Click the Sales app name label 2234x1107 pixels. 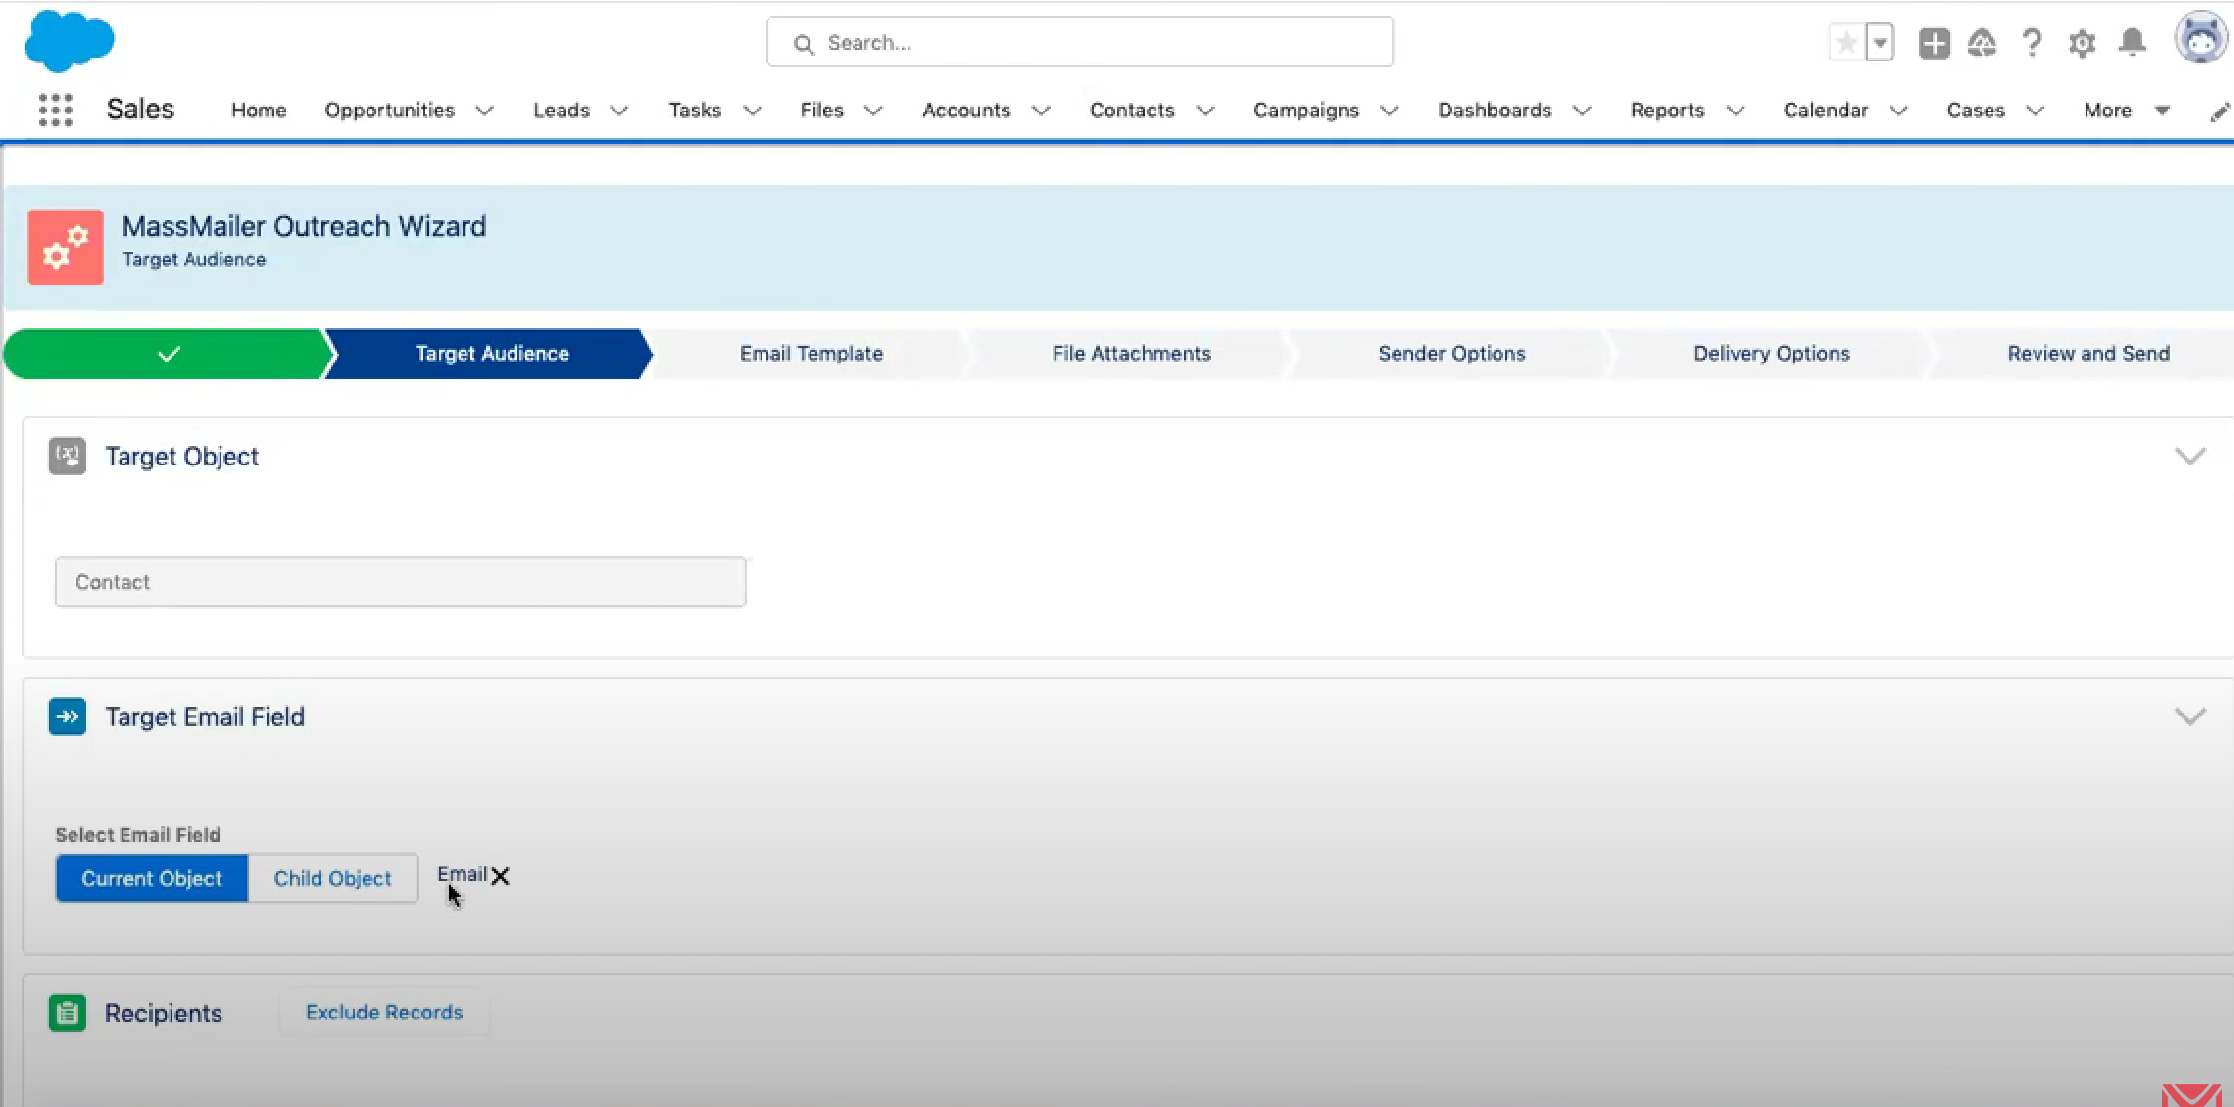(x=140, y=109)
